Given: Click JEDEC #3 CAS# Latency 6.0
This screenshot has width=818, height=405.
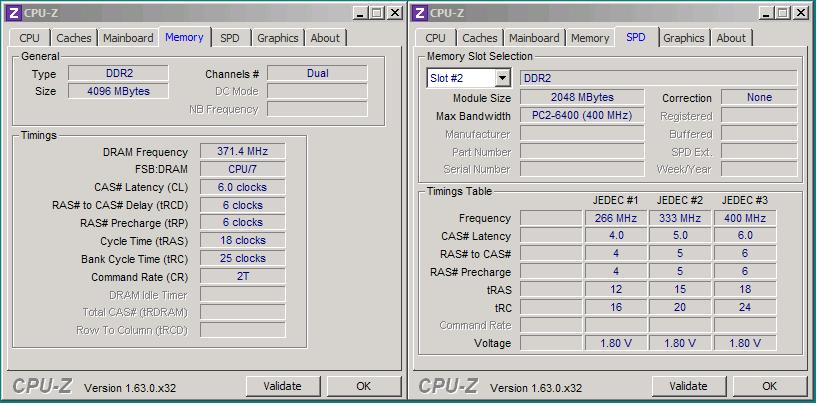Looking at the screenshot, I should pyautogui.click(x=745, y=236).
